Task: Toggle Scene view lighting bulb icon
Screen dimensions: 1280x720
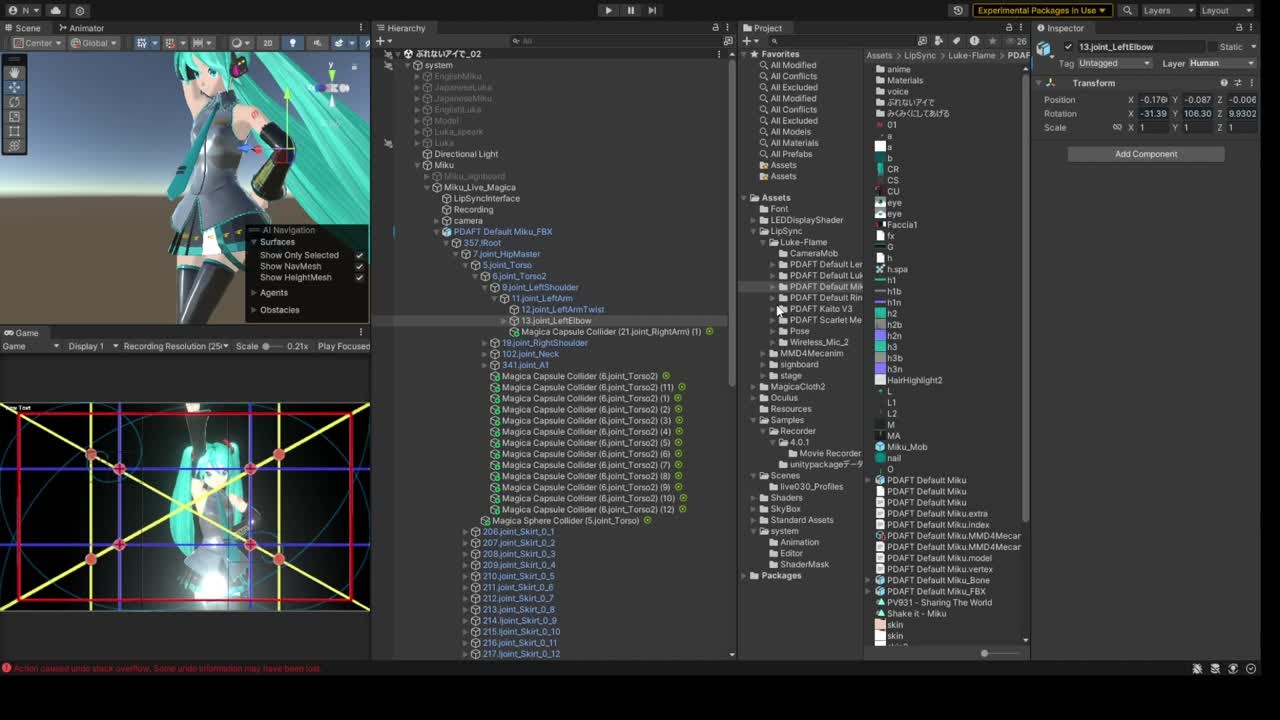Action: 292,43
